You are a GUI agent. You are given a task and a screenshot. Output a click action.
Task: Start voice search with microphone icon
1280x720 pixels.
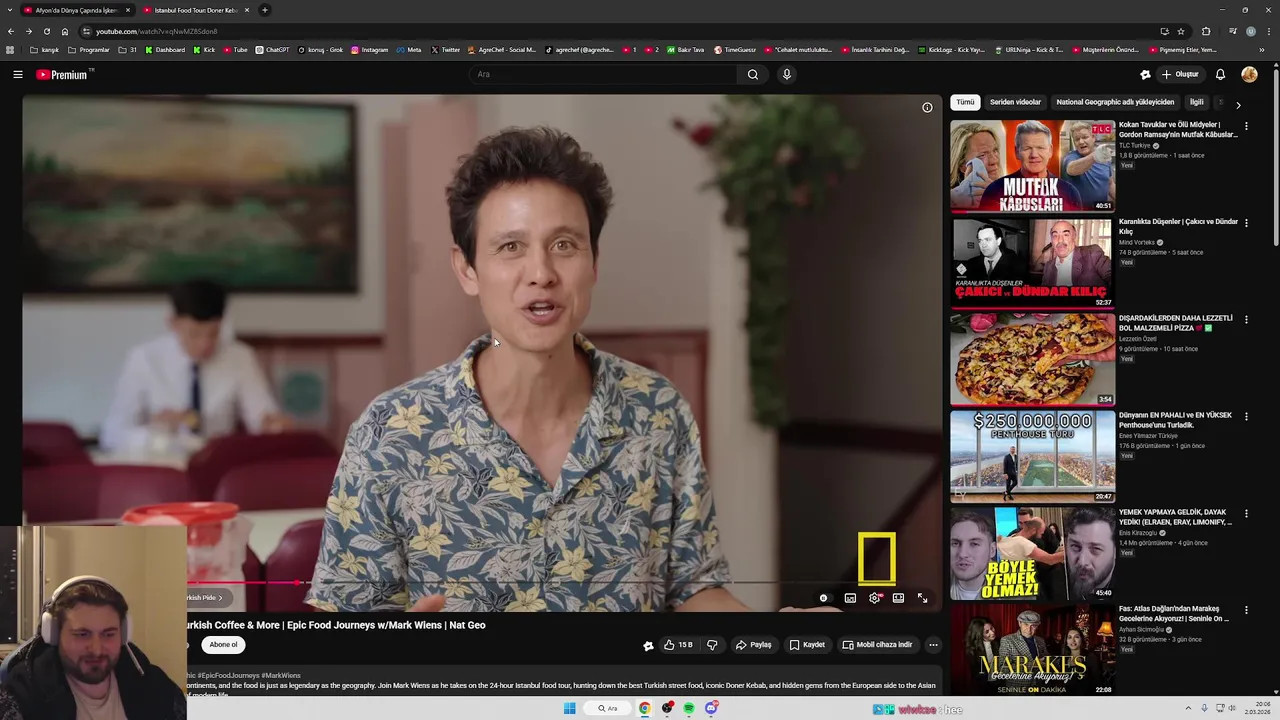click(787, 74)
